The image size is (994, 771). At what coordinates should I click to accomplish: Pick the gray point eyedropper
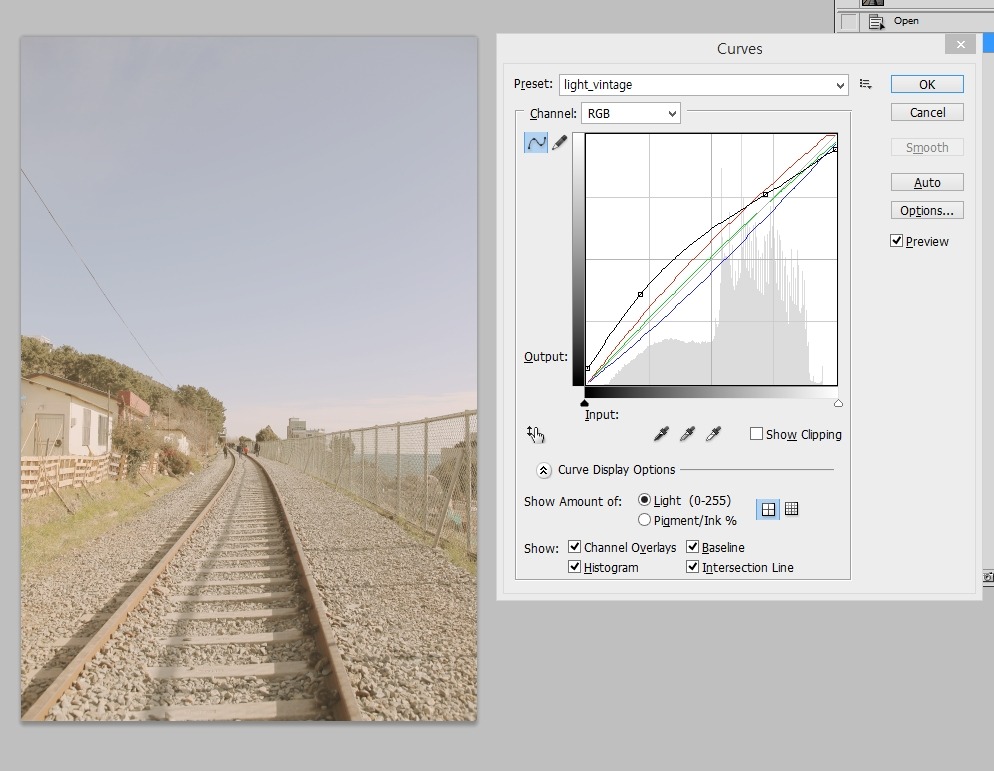[x=687, y=434]
